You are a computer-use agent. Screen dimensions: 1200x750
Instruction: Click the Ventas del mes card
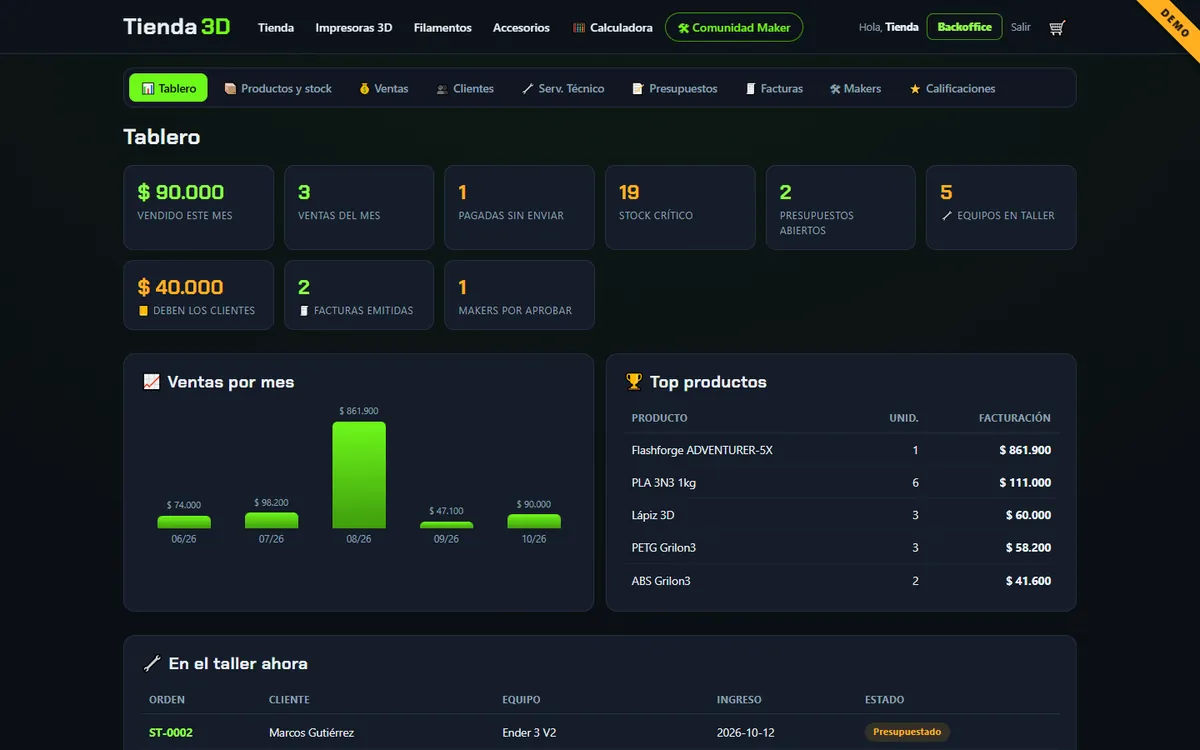tap(359, 207)
